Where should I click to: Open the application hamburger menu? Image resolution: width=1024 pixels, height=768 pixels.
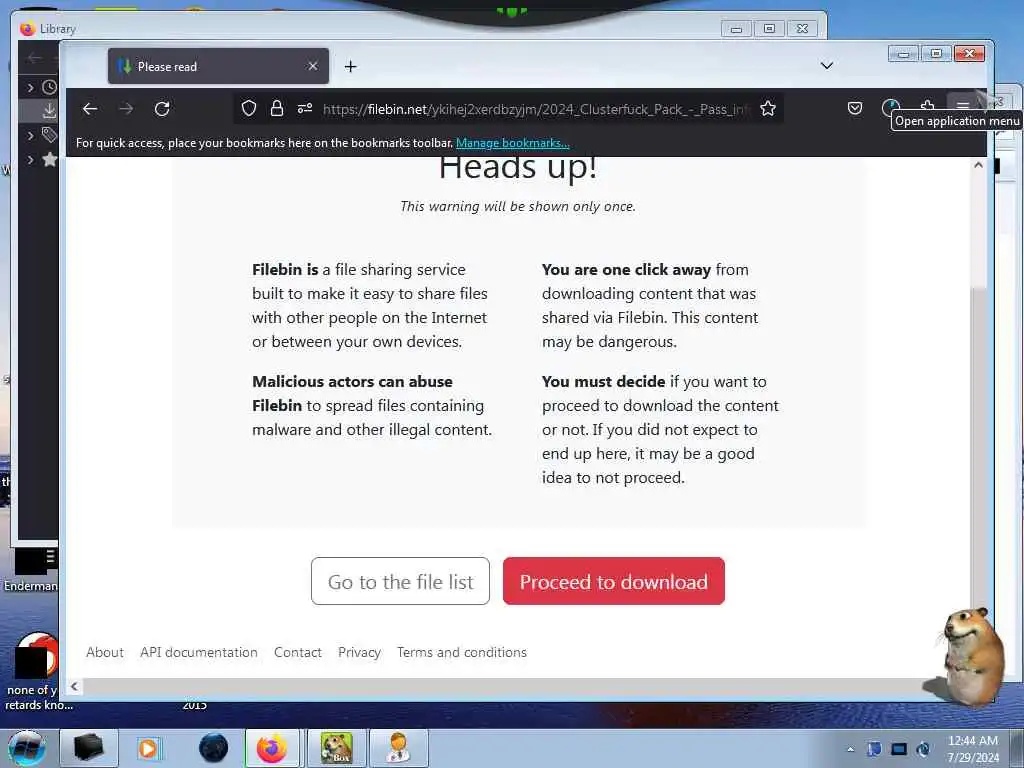coord(963,106)
